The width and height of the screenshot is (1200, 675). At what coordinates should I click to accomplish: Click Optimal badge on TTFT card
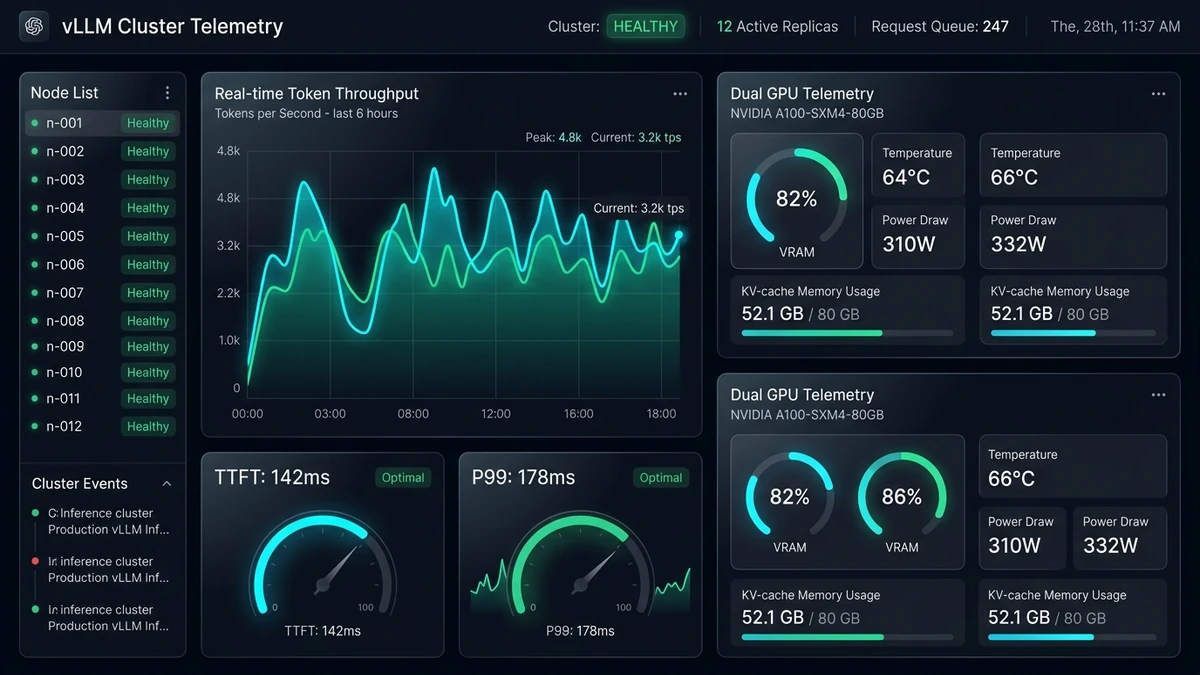pyautogui.click(x=403, y=478)
